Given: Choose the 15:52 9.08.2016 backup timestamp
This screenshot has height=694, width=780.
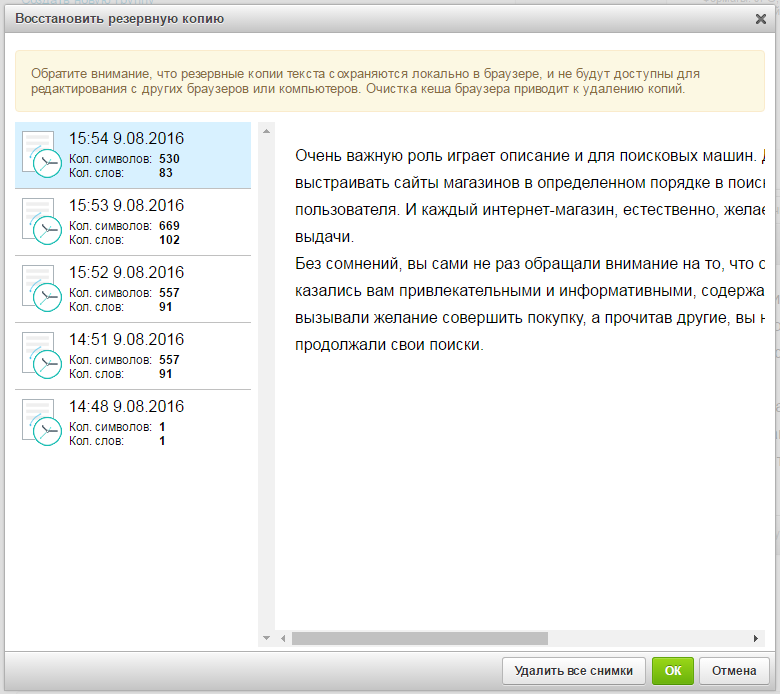Looking at the screenshot, I should [x=126, y=273].
